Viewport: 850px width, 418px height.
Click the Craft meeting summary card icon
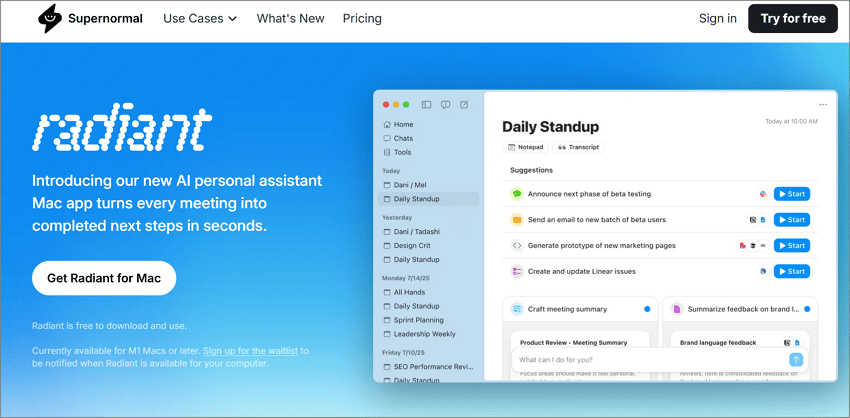coord(517,309)
